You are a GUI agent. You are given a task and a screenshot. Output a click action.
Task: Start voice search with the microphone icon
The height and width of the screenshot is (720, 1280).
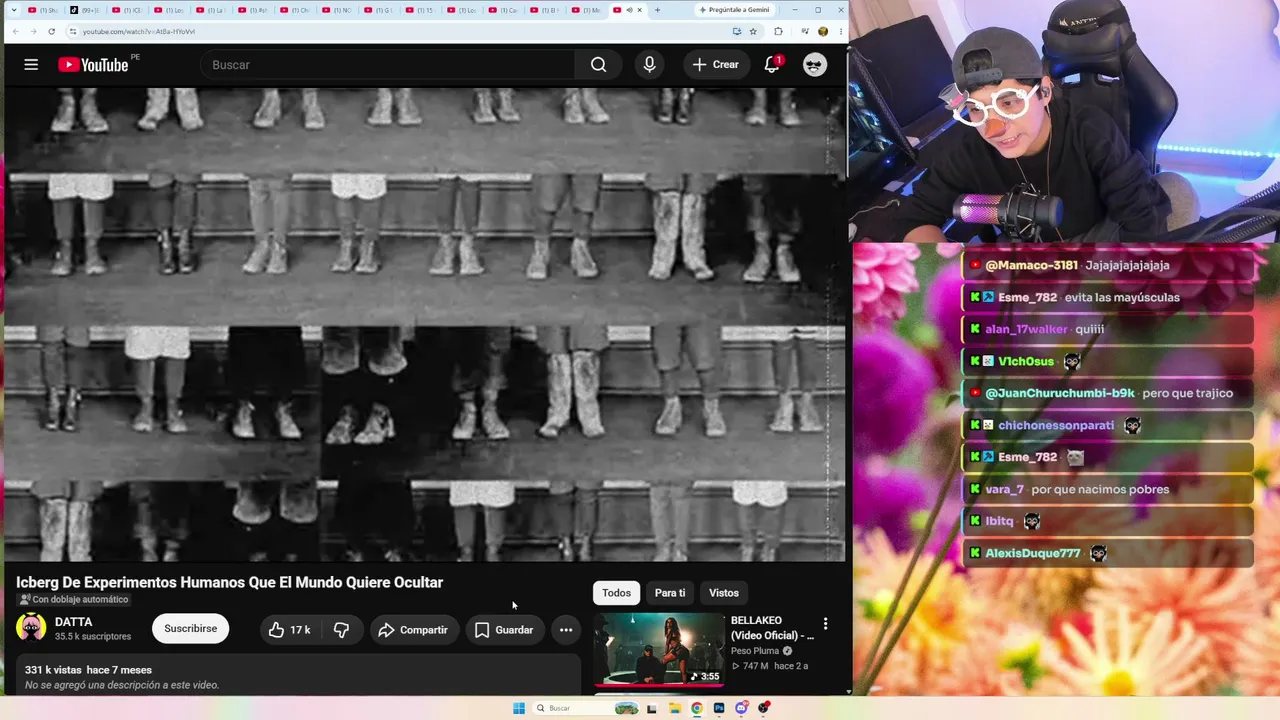(650, 65)
